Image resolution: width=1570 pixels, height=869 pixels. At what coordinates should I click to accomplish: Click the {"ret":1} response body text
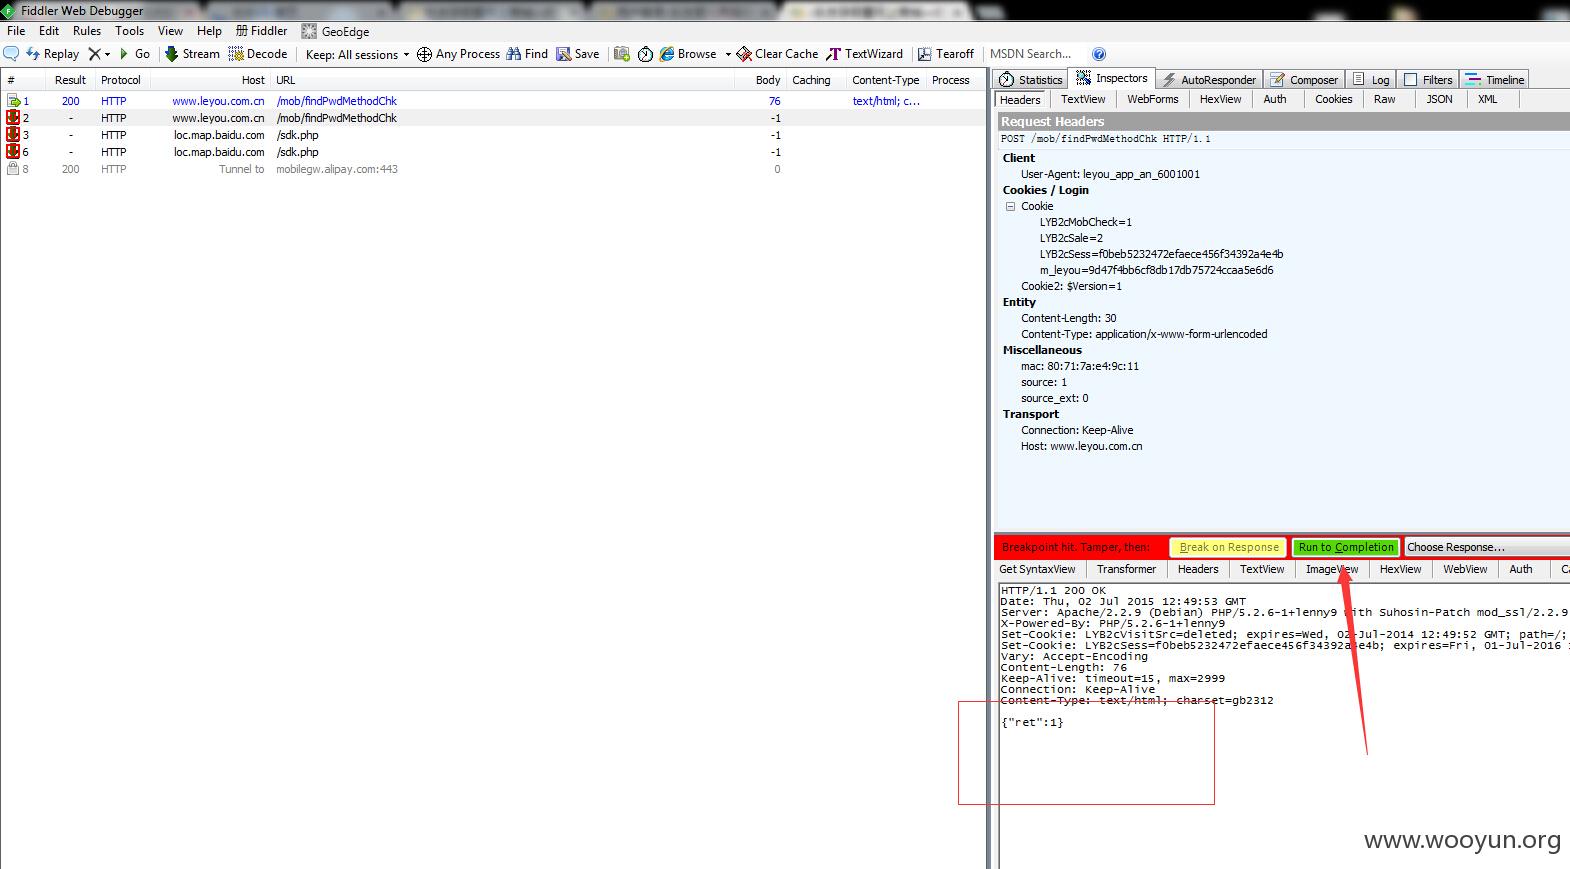[1032, 722]
